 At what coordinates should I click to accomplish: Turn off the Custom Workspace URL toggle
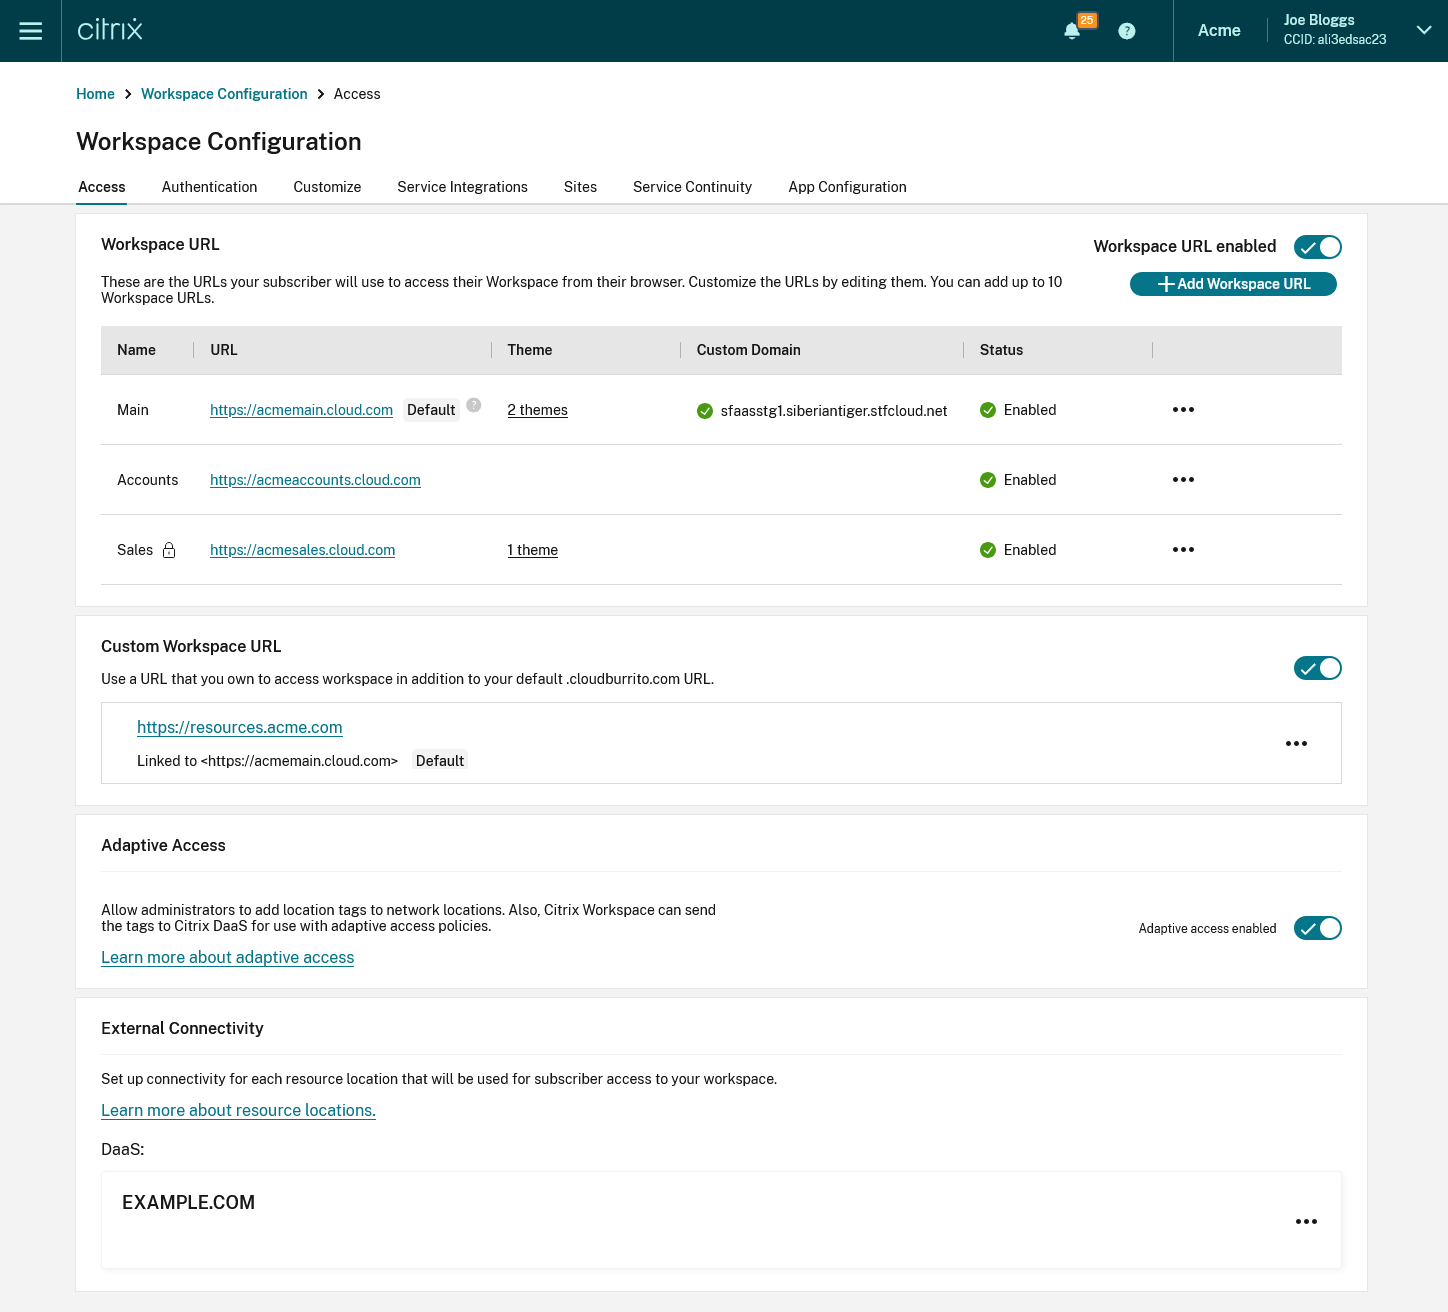tap(1317, 668)
